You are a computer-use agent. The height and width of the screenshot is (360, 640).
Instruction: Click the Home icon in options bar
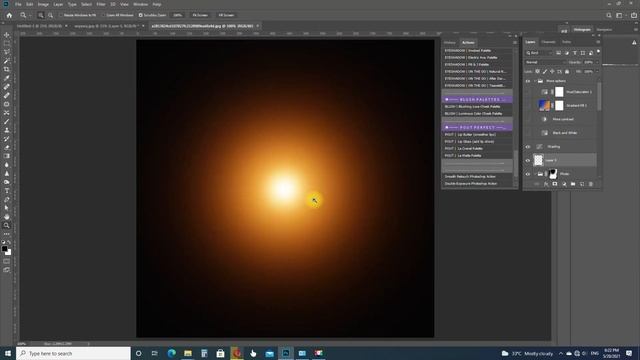pos(9,15)
